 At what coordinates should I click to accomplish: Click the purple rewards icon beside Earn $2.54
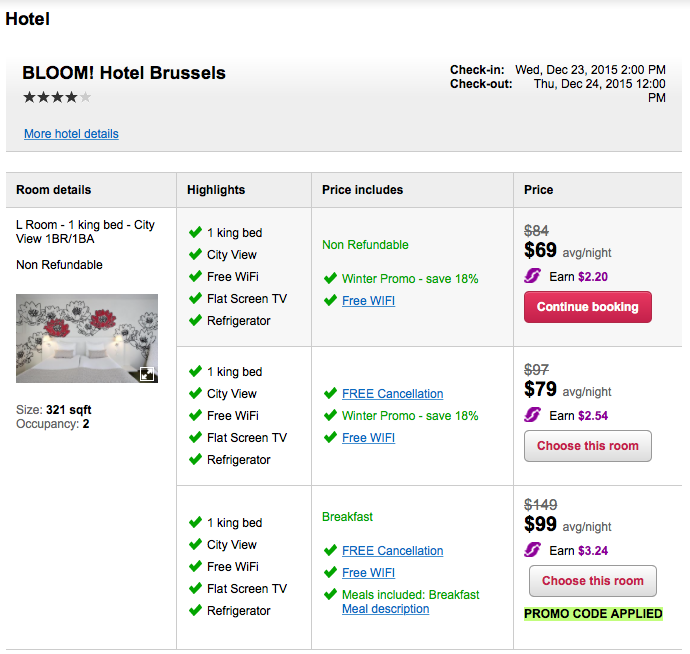pyautogui.click(x=532, y=415)
